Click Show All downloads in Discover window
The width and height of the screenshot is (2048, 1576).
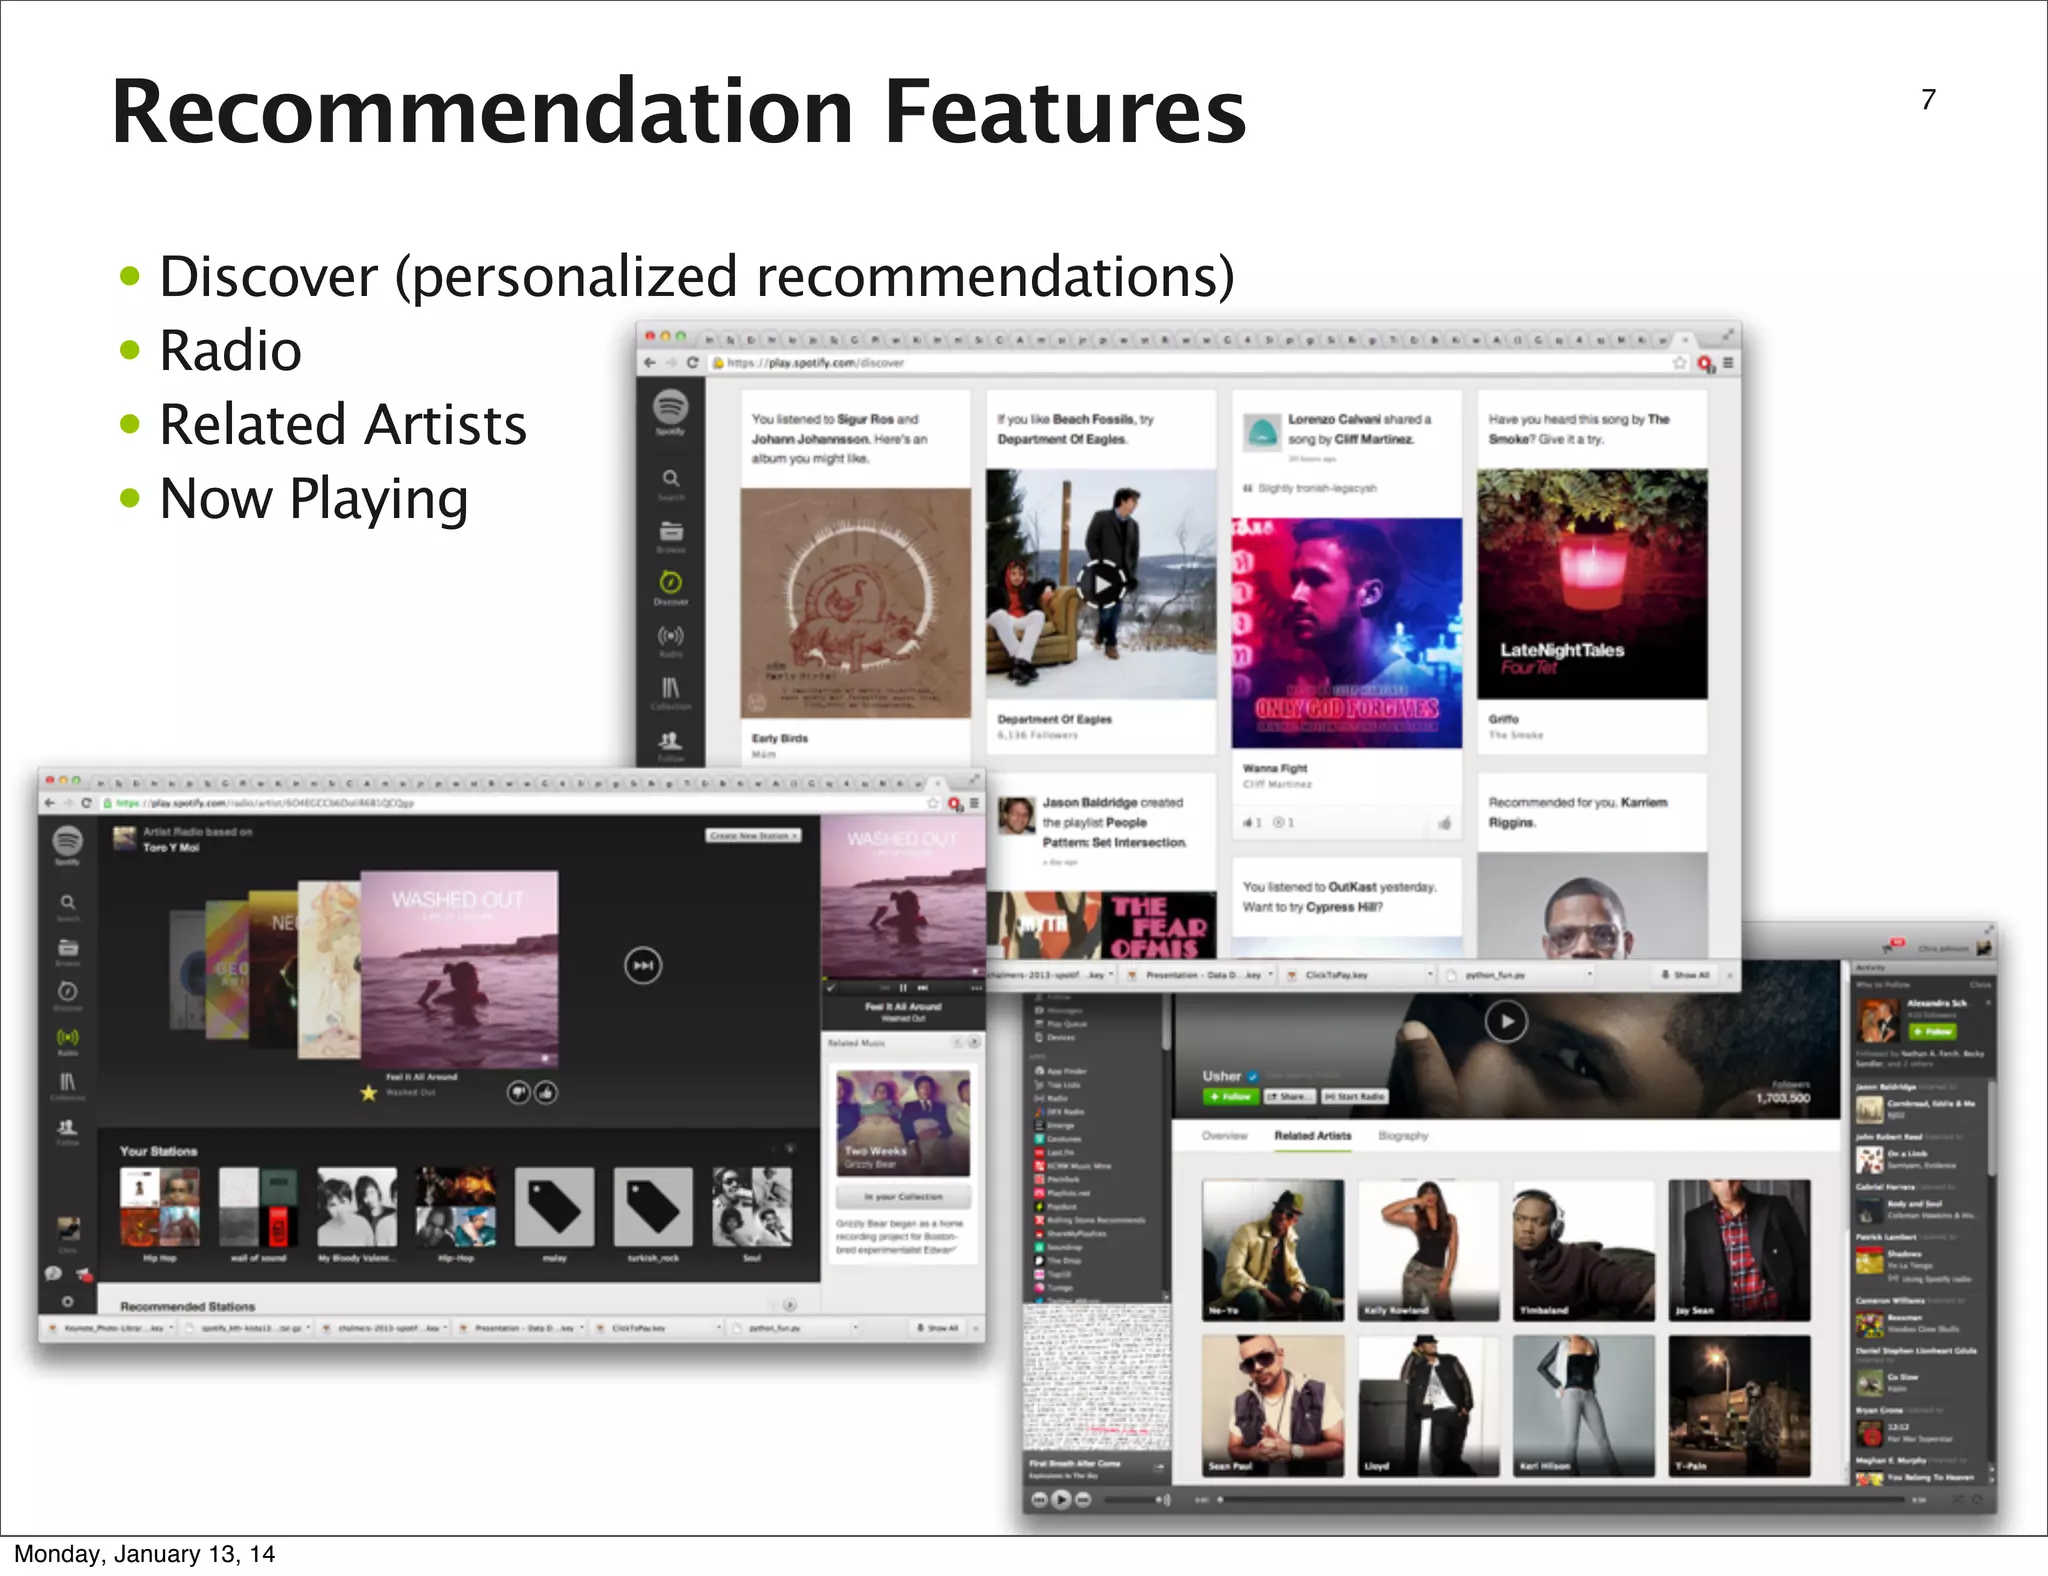1686,974
